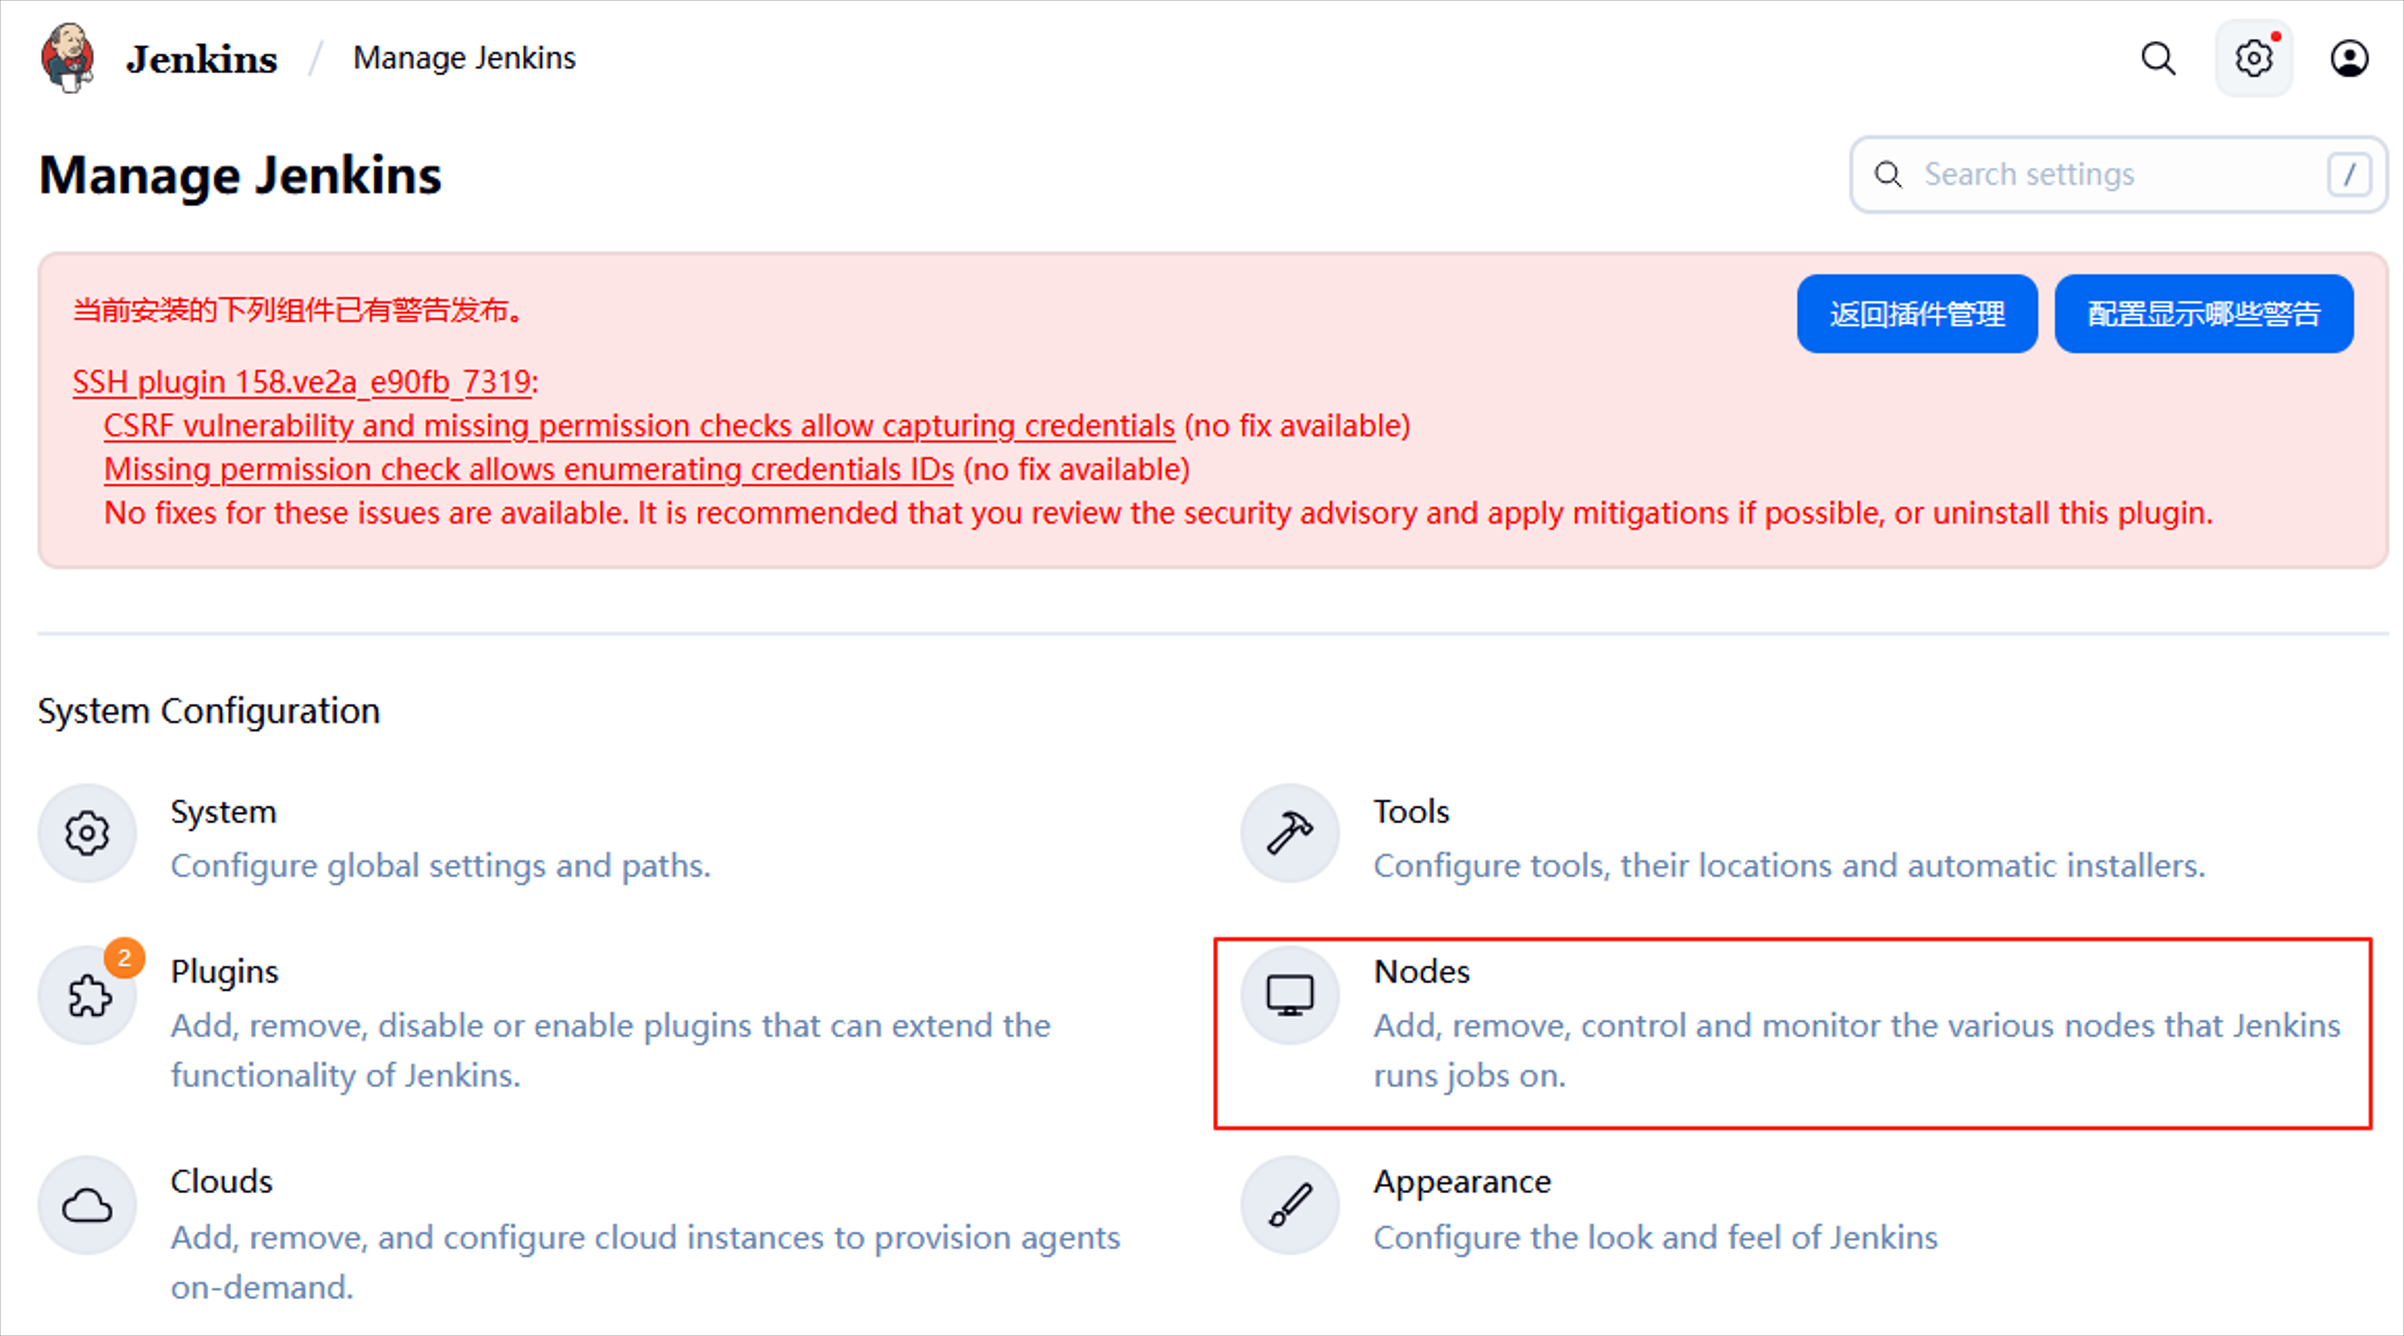Click the slash shortcut hint in search box

point(2349,175)
